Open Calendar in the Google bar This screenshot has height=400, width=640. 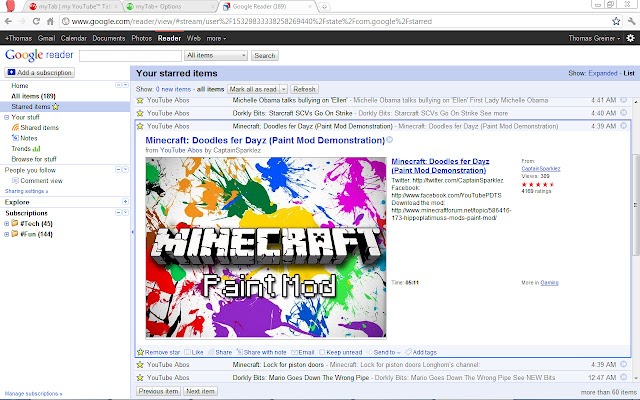(x=73, y=38)
